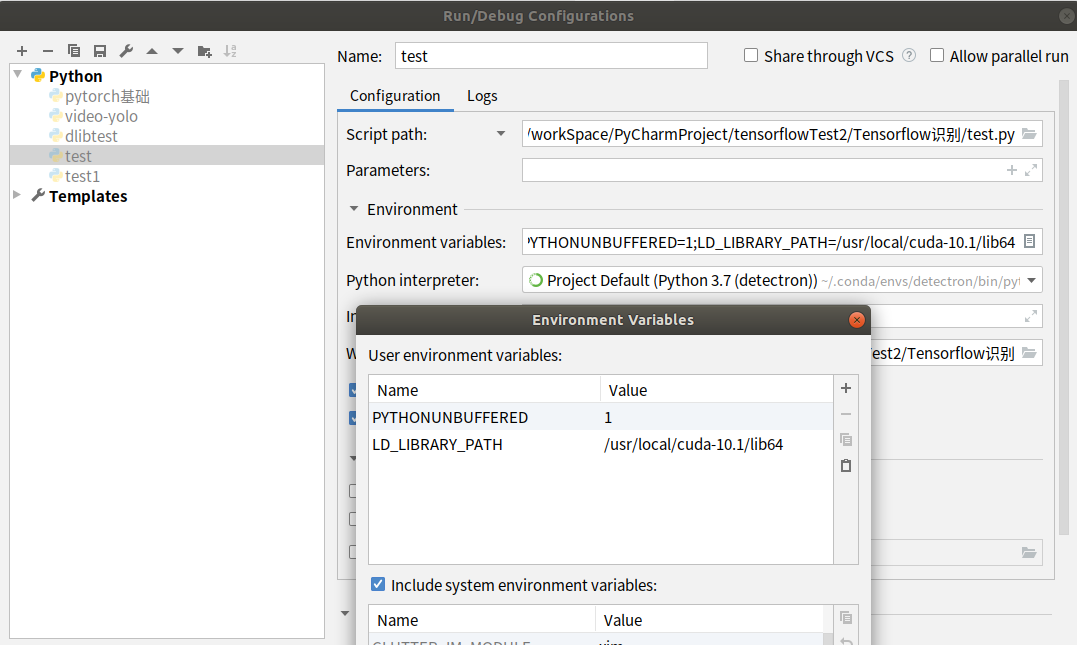Create new folder for configurations
Image resolution: width=1077 pixels, height=645 pixels.
click(x=204, y=51)
